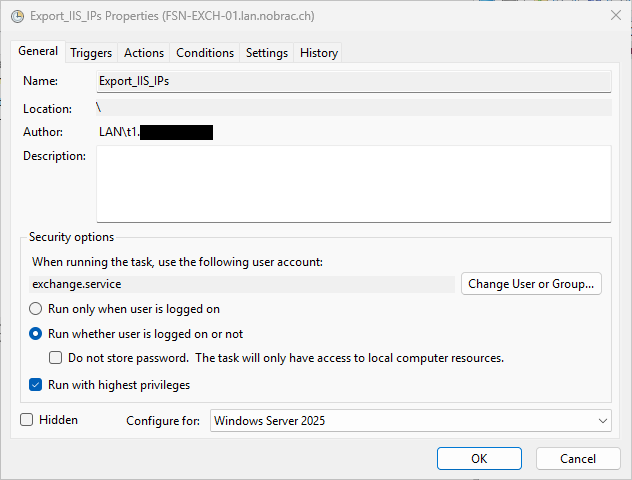The image size is (632, 480).
Task: Open the Windows Server 2025 combo box
Action: [410, 421]
